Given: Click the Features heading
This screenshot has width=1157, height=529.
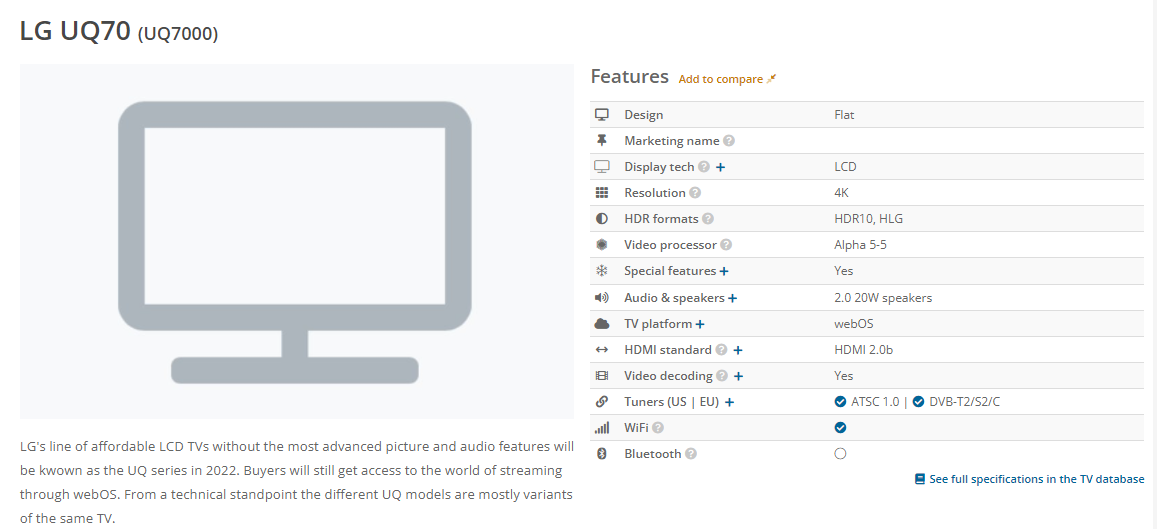Looking at the screenshot, I should pos(629,77).
